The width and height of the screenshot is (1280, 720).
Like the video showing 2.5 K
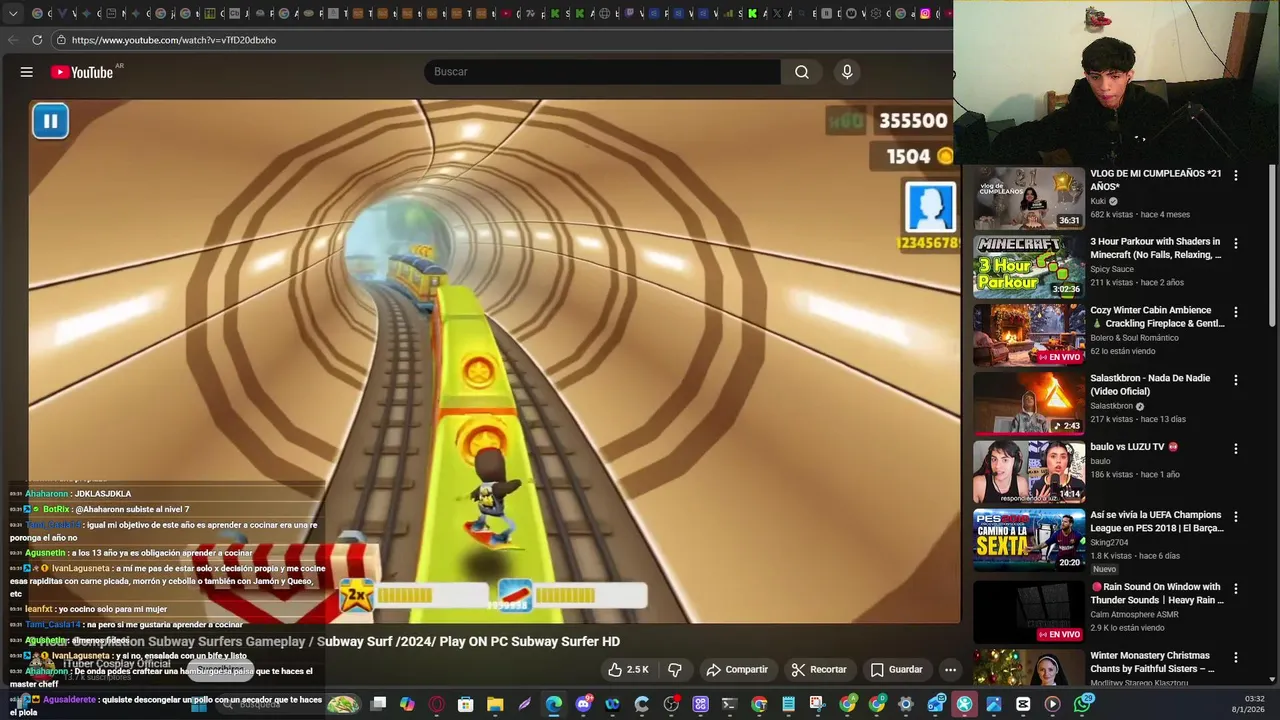pos(628,670)
